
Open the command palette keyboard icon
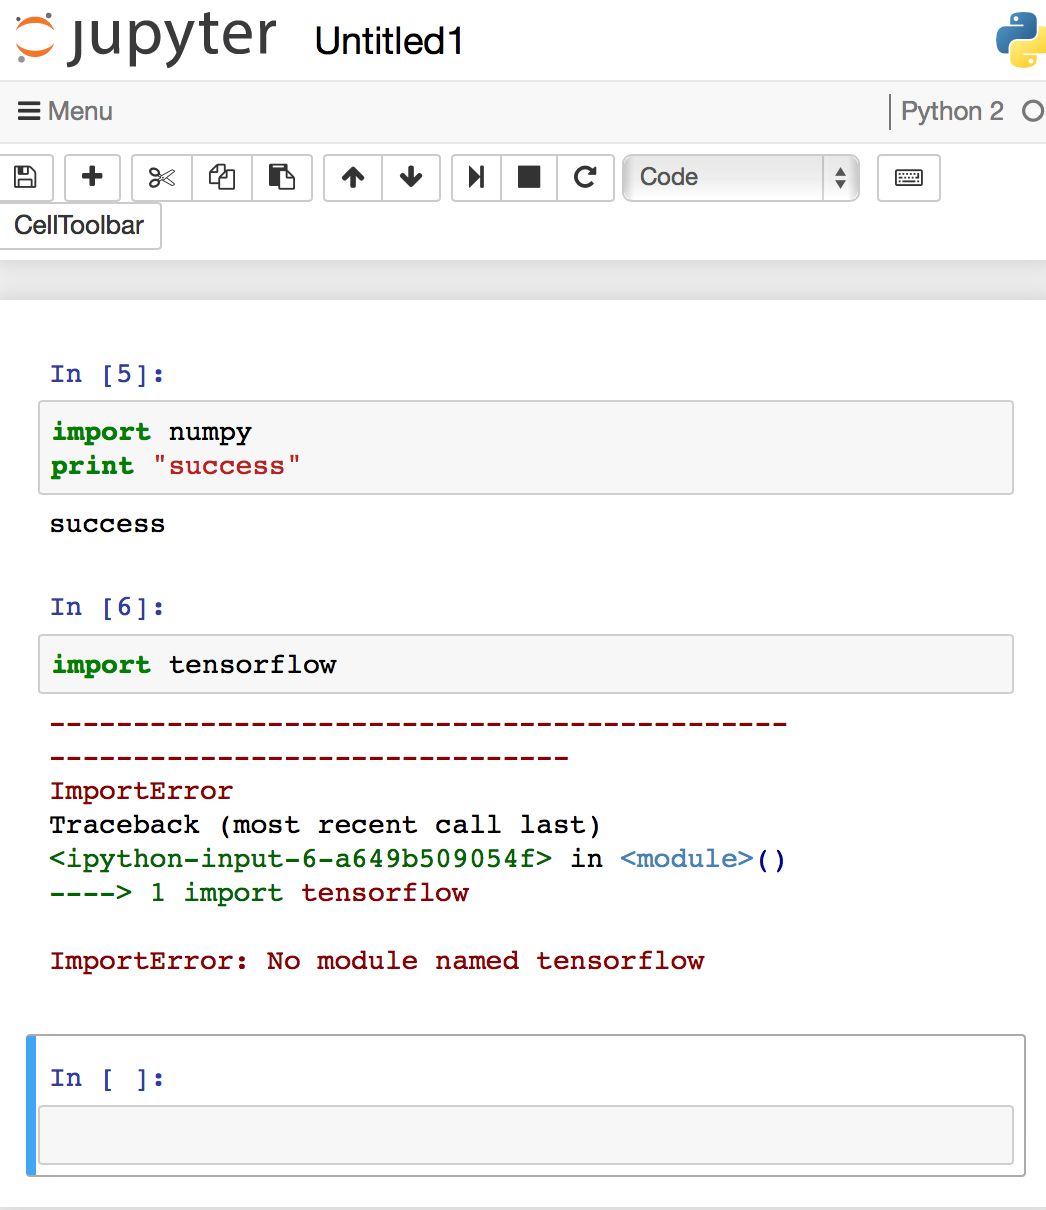(909, 178)
